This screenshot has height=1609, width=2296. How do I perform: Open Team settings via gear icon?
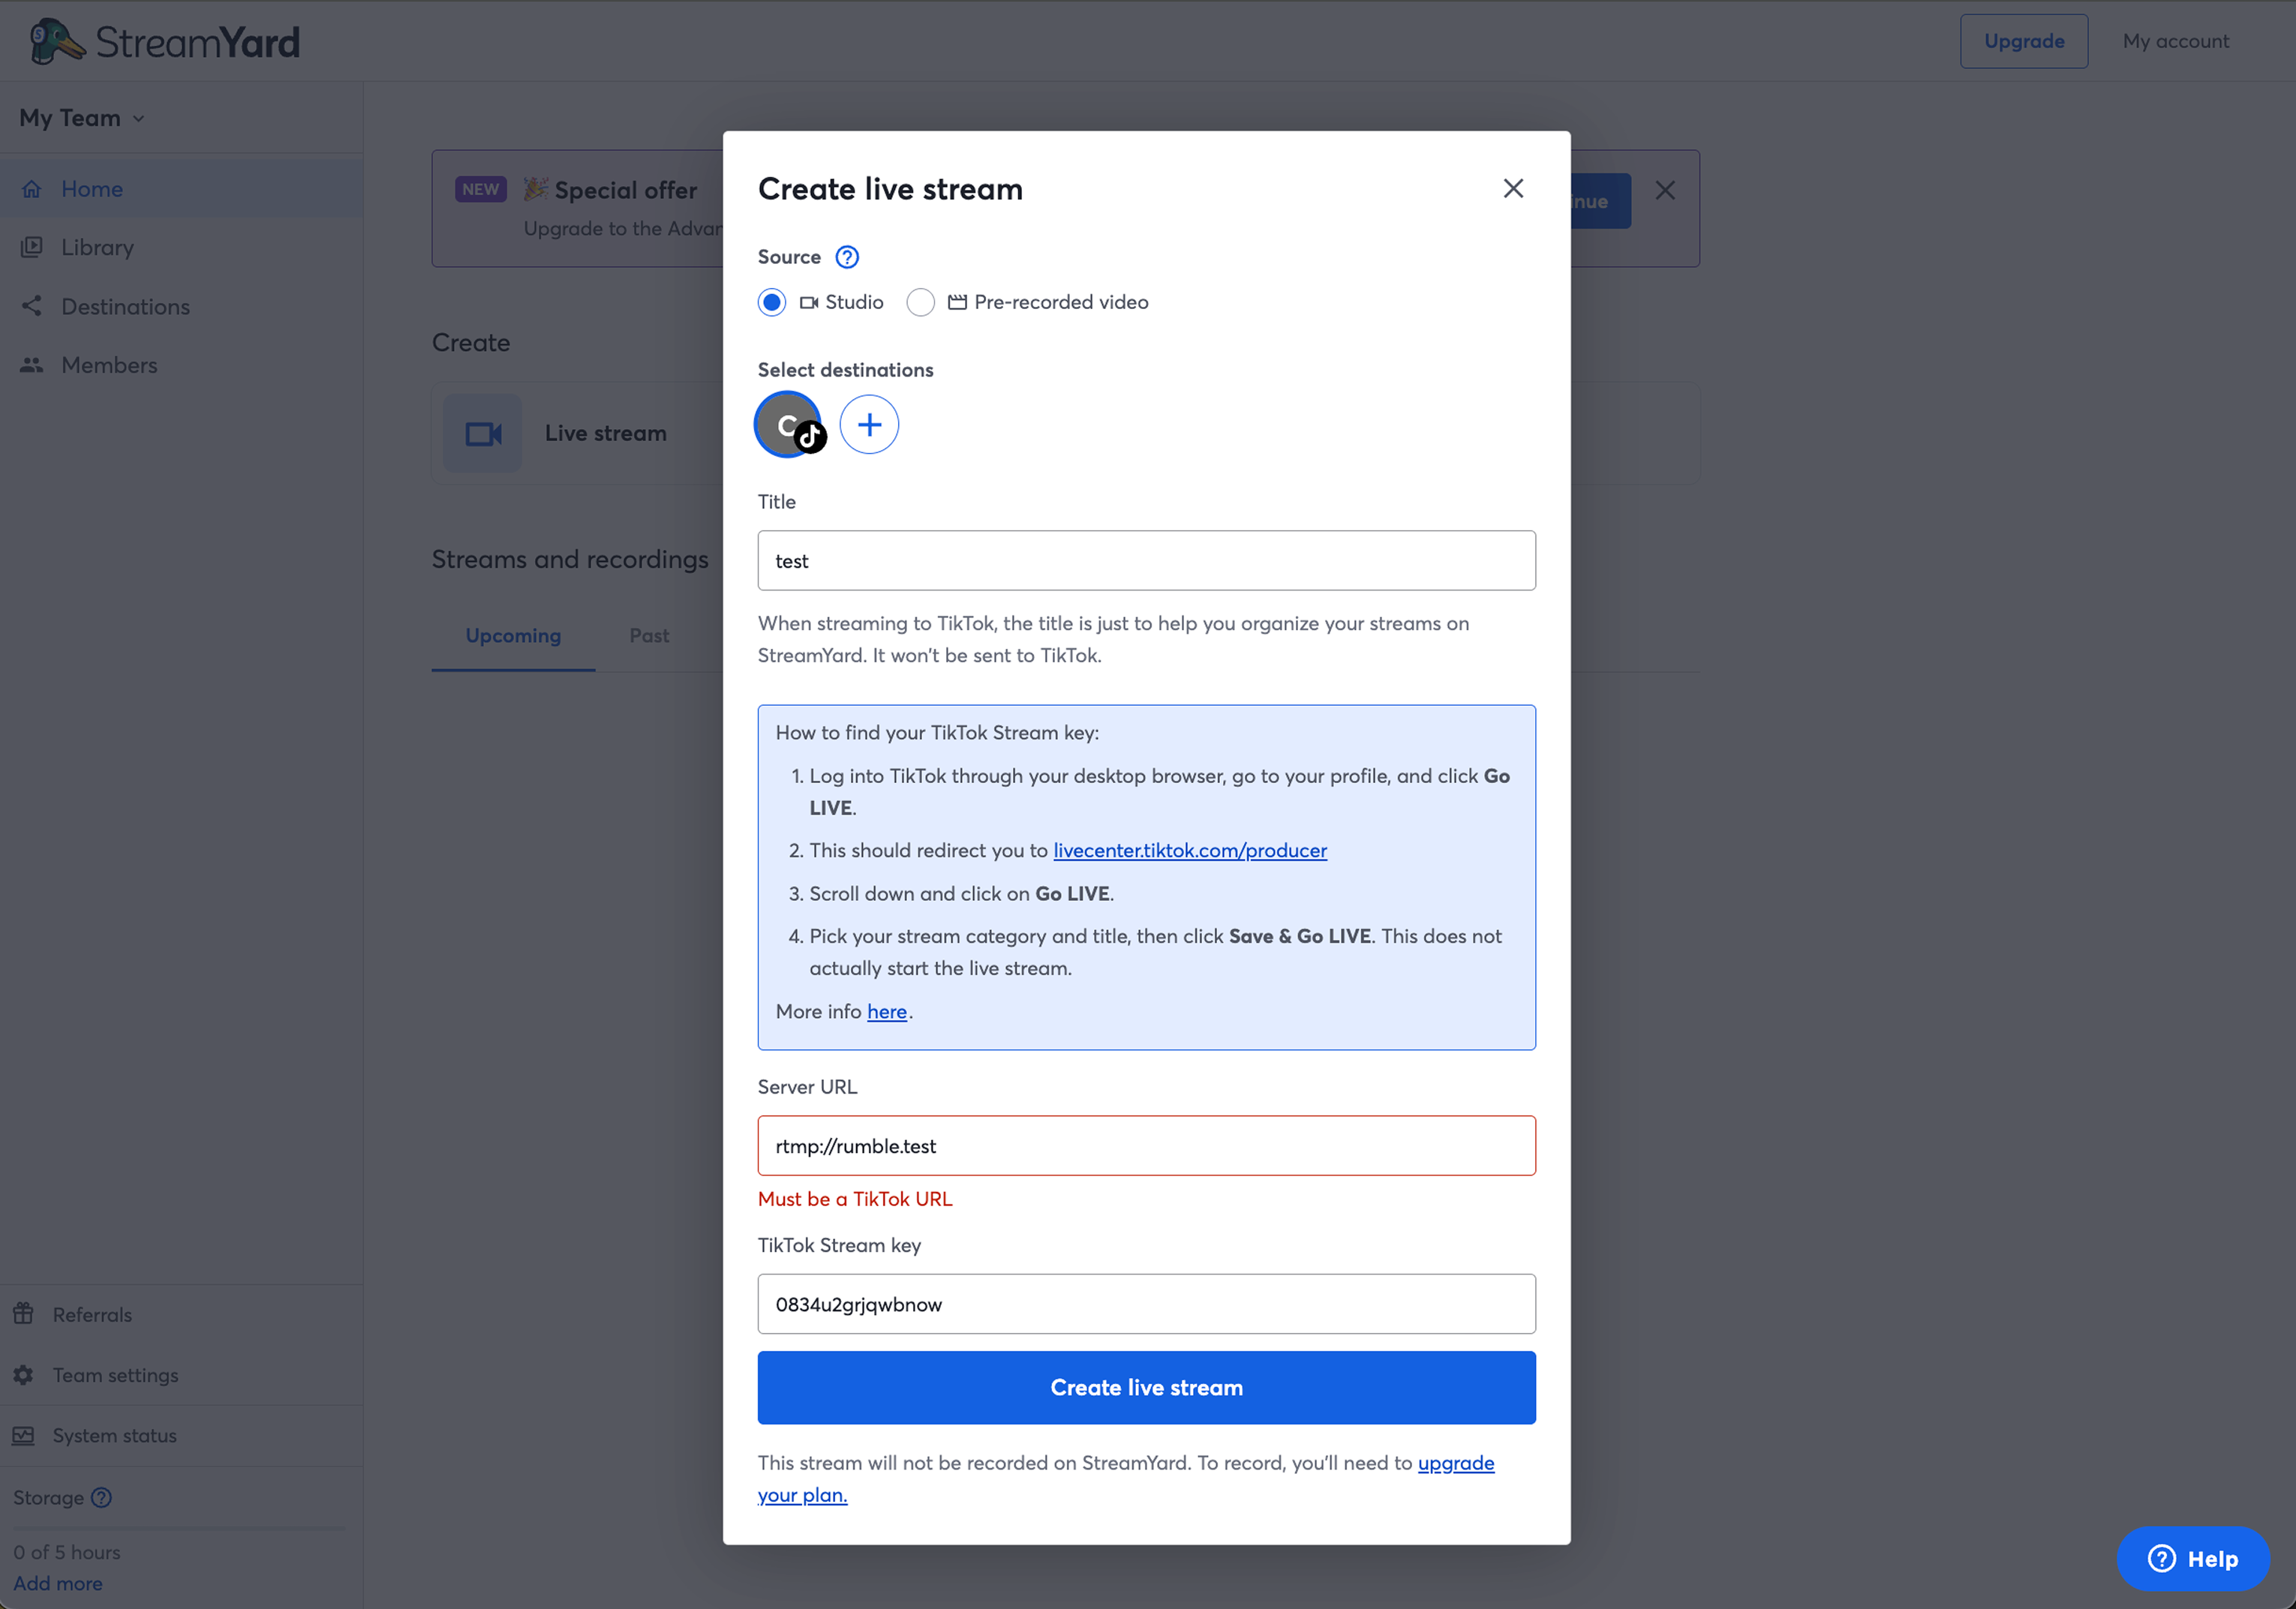(24, 1375)
